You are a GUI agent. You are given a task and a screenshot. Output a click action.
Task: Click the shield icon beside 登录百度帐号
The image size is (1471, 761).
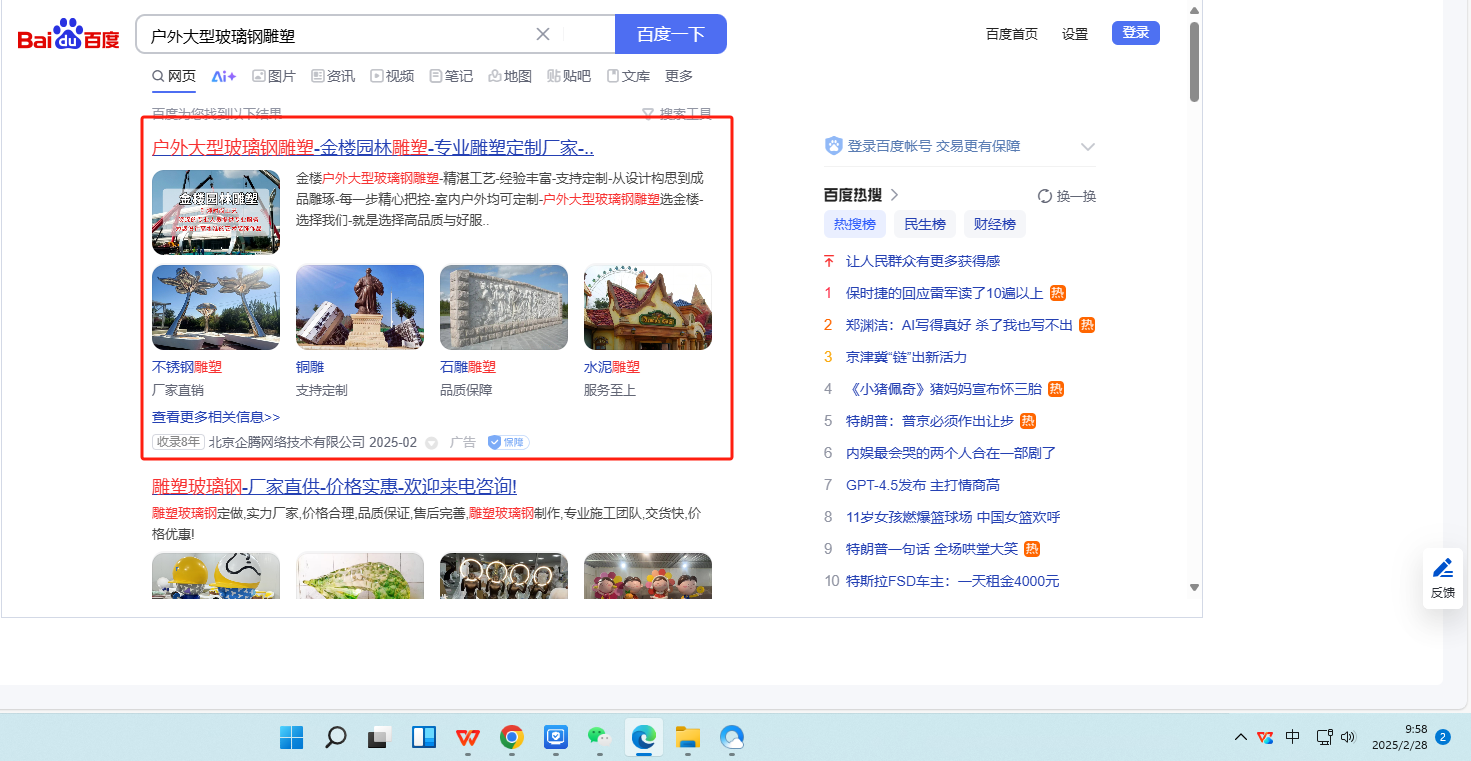coord(834,146)
